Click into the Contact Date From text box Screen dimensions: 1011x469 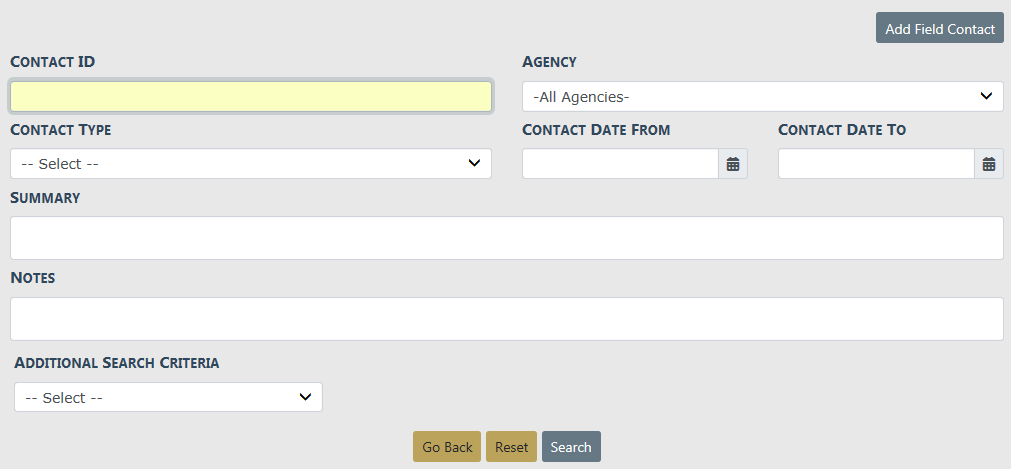click(x=620, y=164)
